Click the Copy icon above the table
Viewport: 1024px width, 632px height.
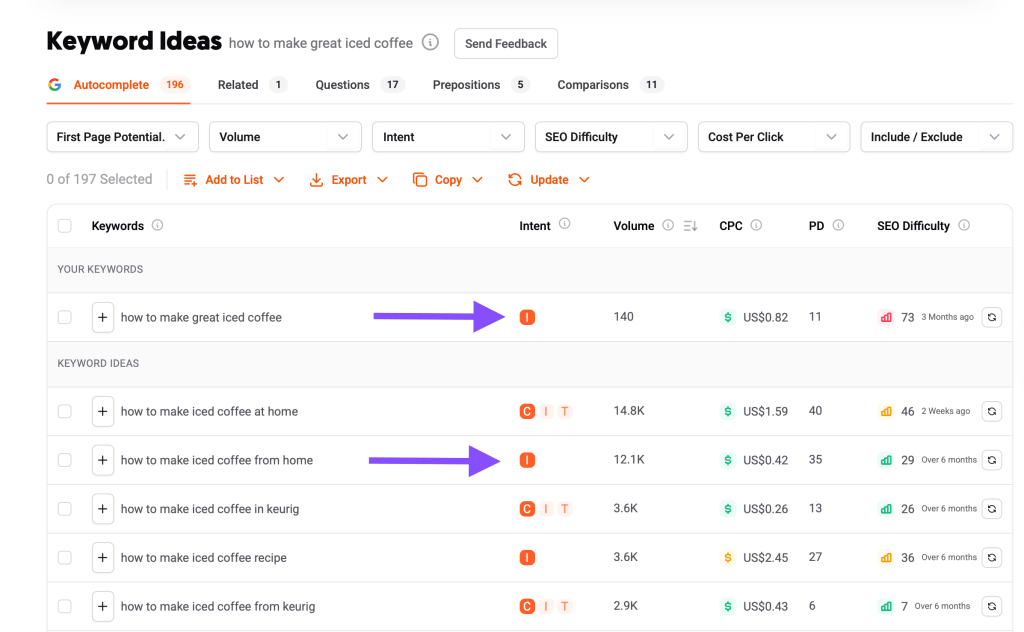coord(420,180)
